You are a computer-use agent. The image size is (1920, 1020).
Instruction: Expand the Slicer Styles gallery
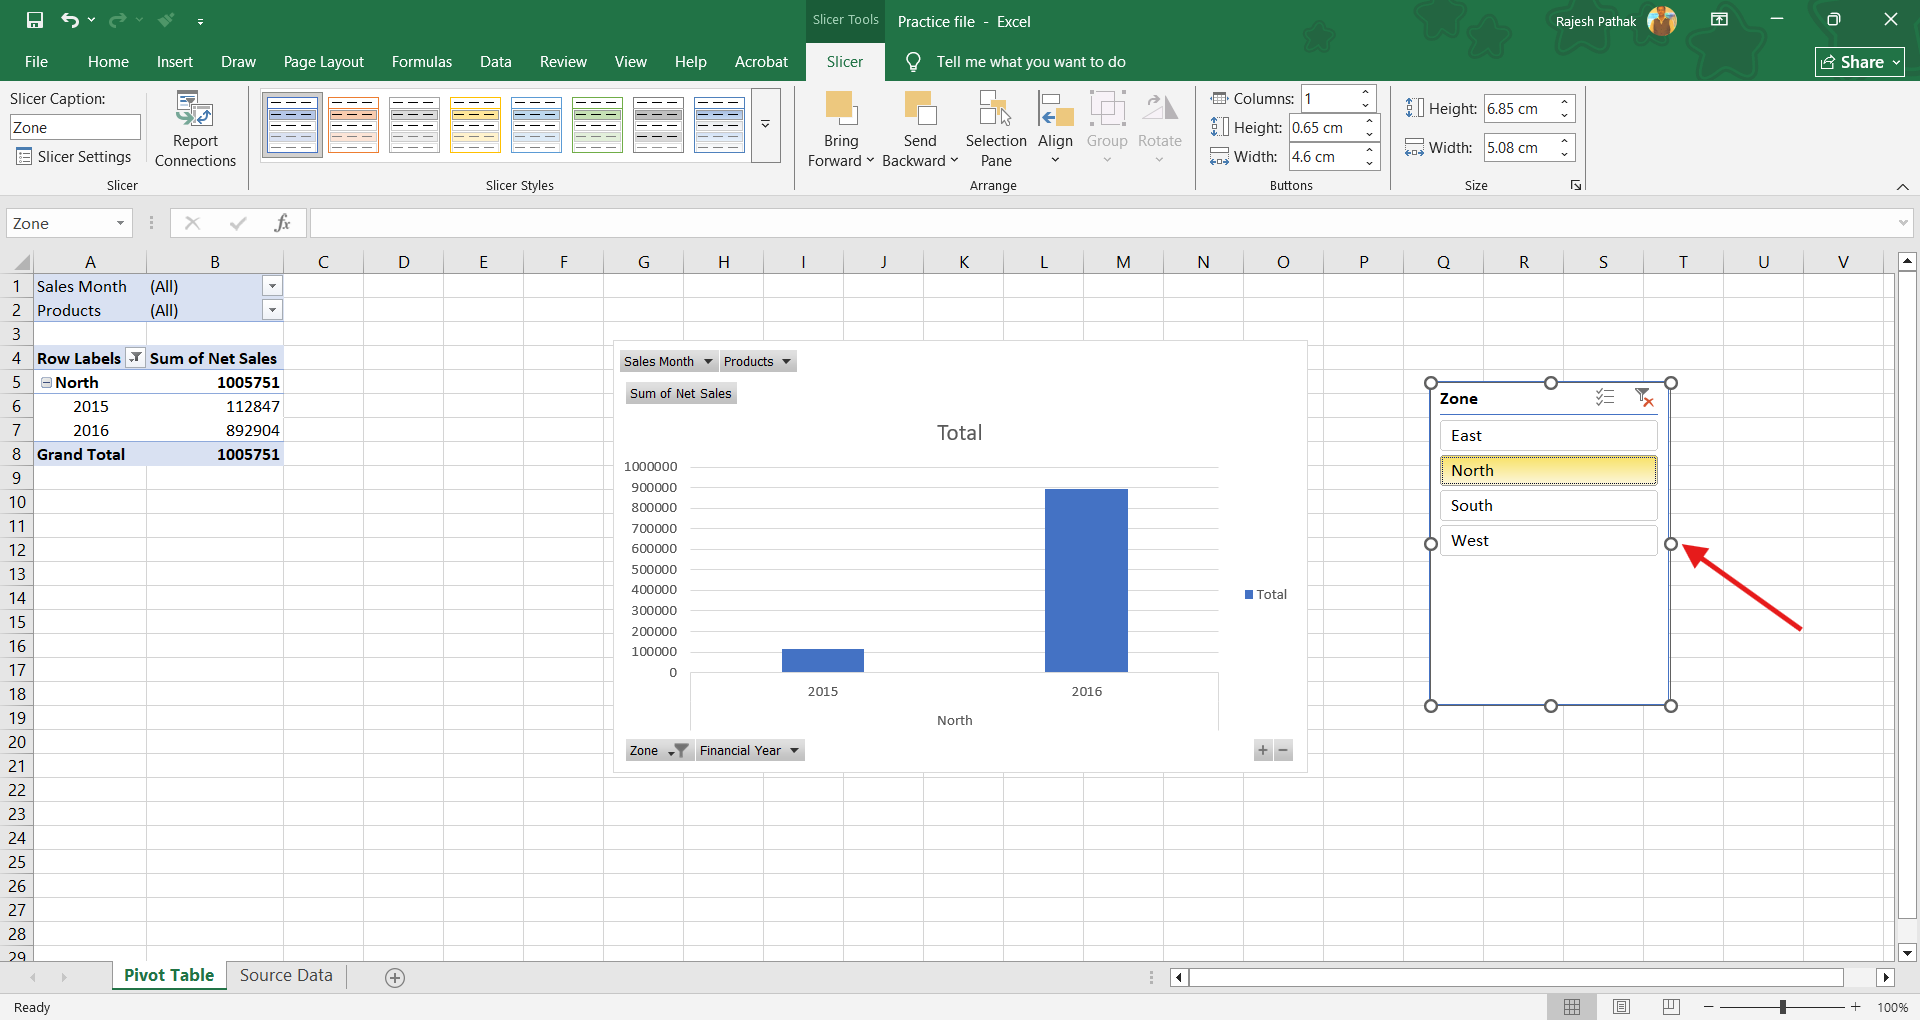tap(765, 125)
